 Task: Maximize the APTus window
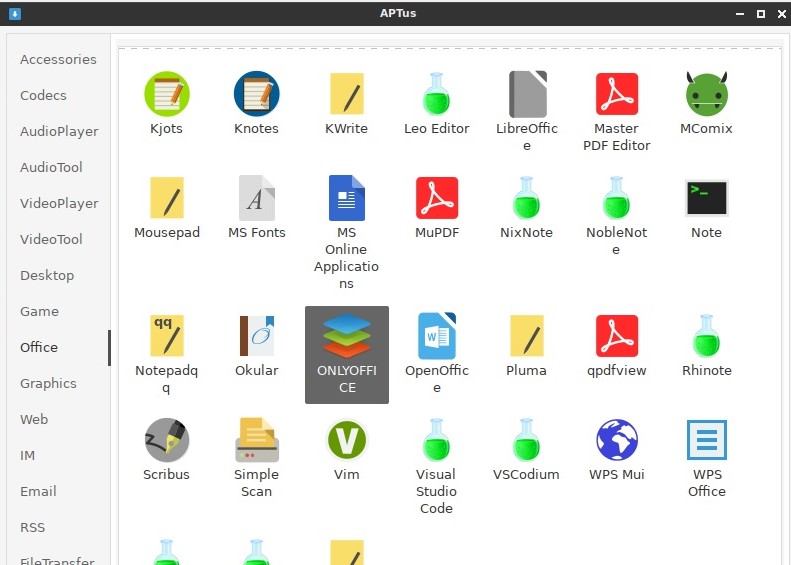(x=761, y=14)
